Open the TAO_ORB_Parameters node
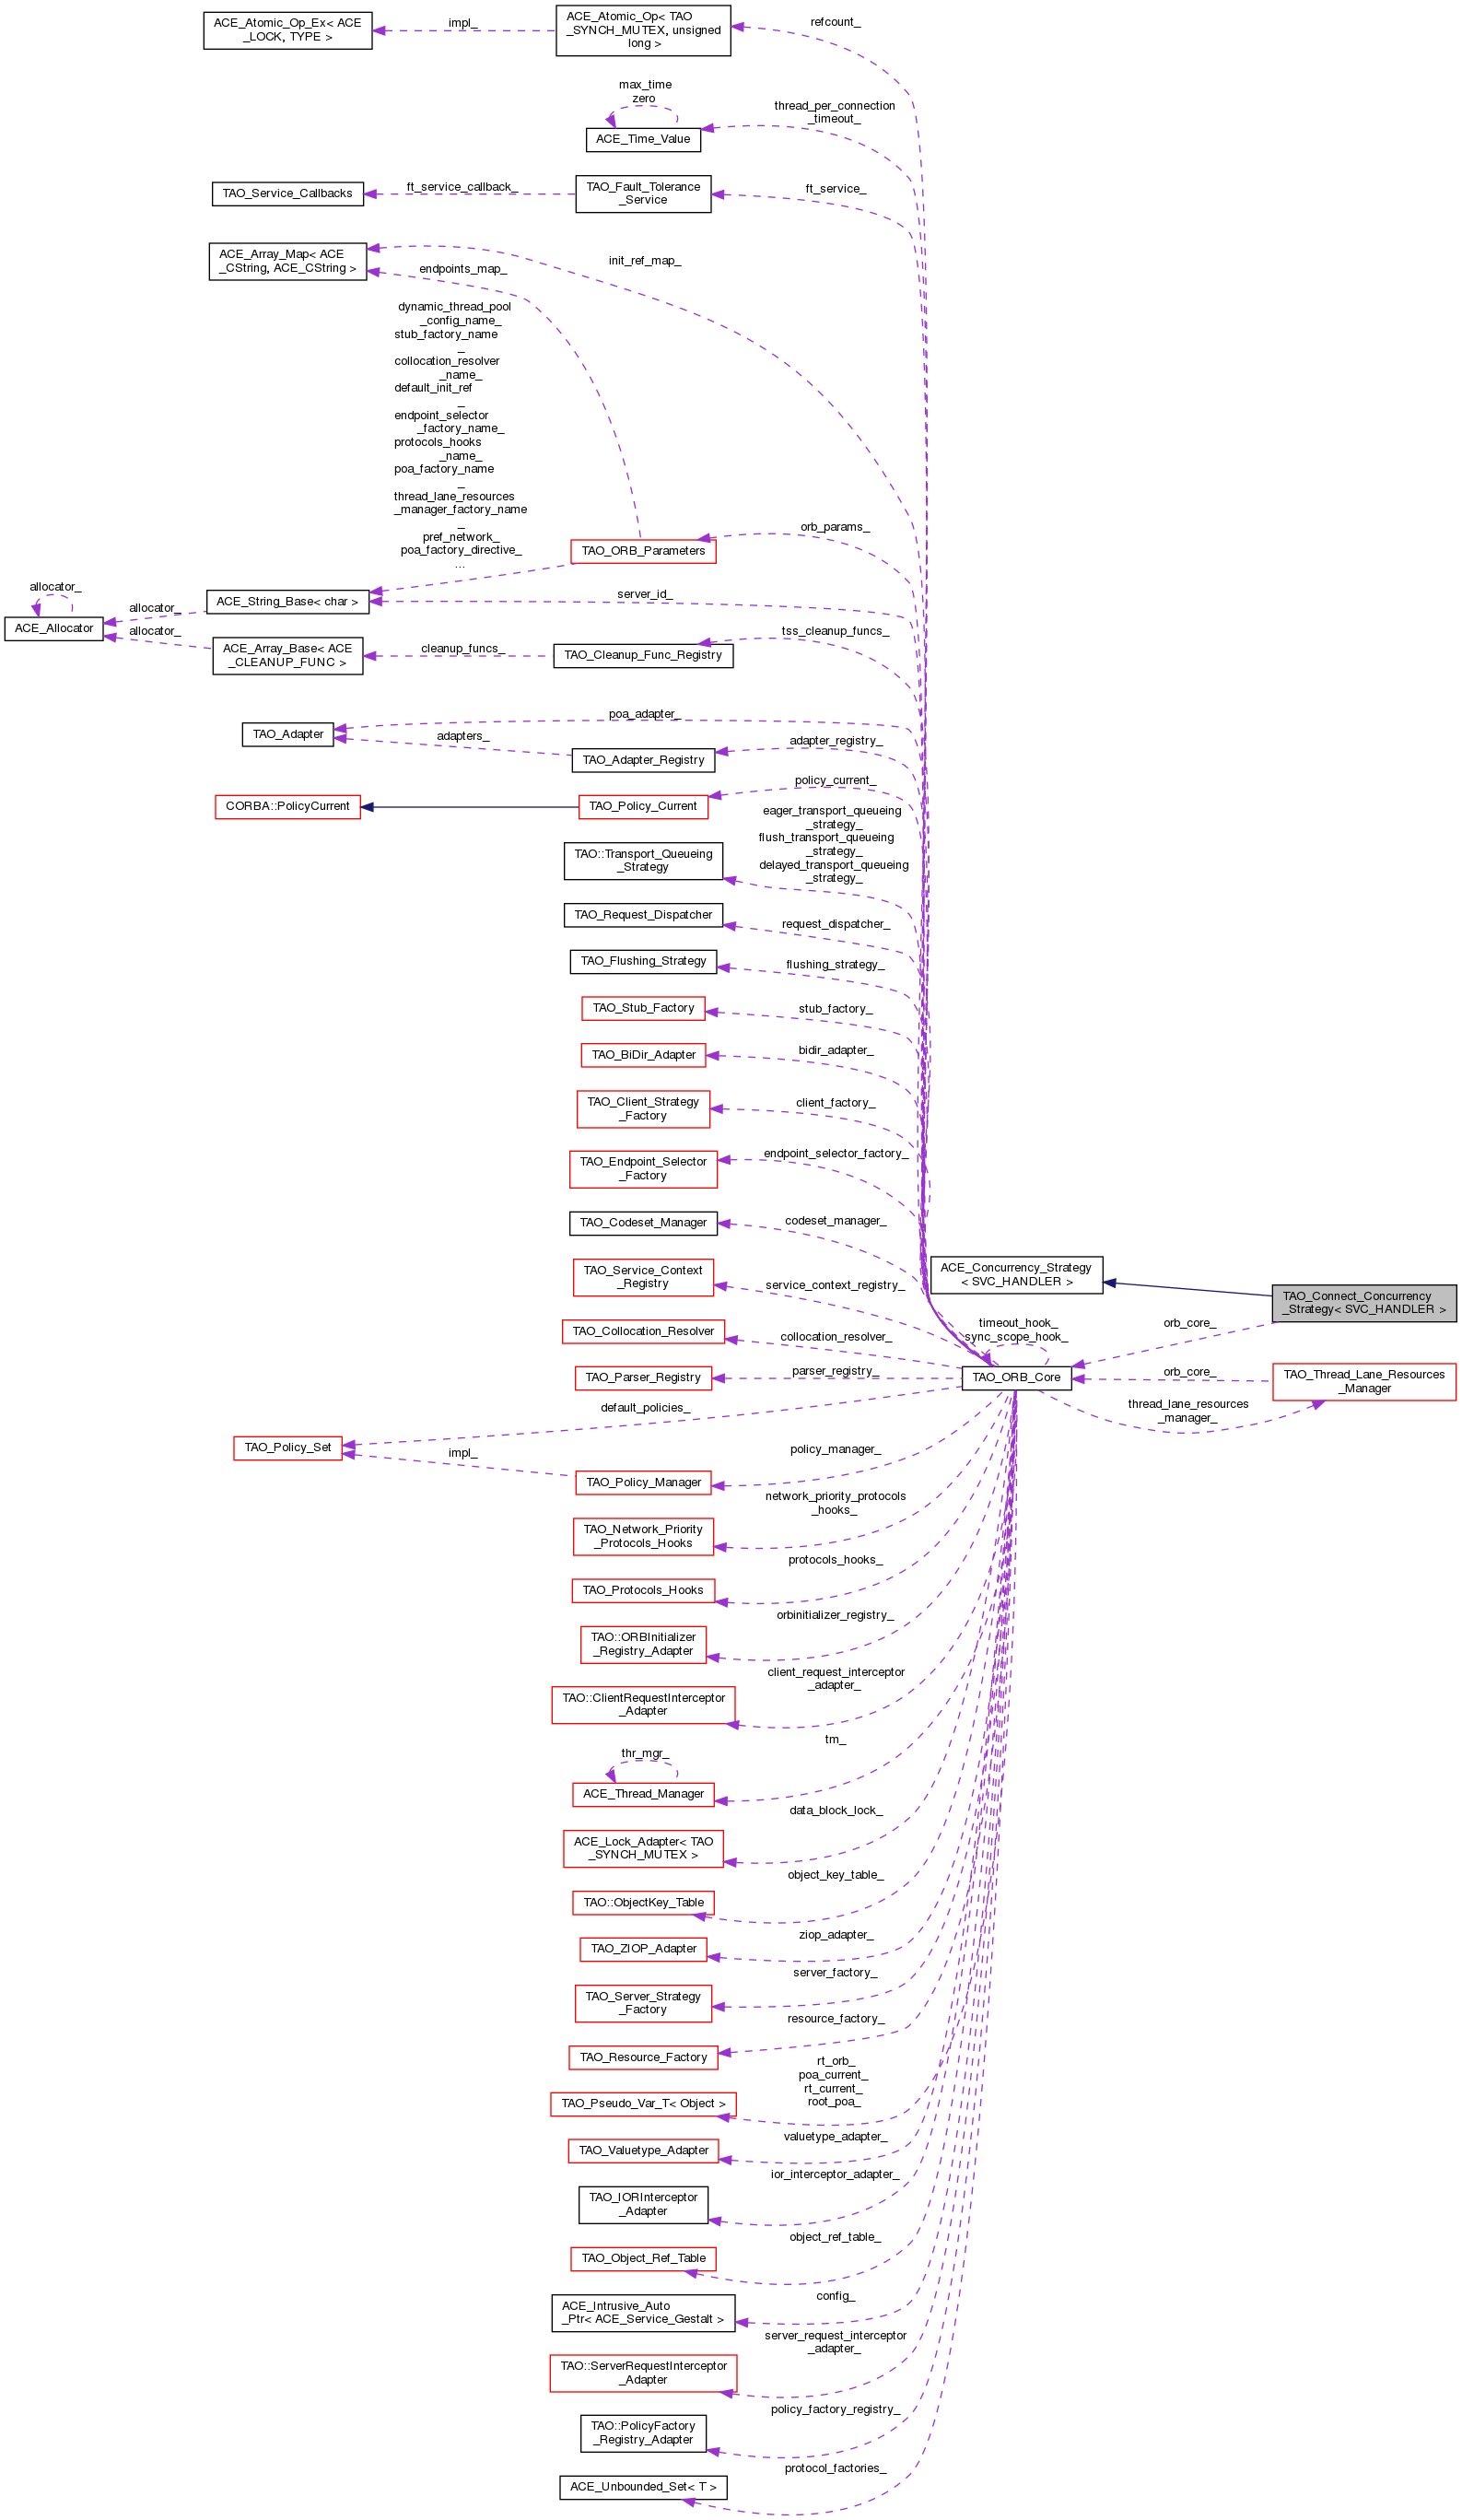The height and width of the screenshot is (2520, 1462). pyautogui.click(x=643, y=551)
